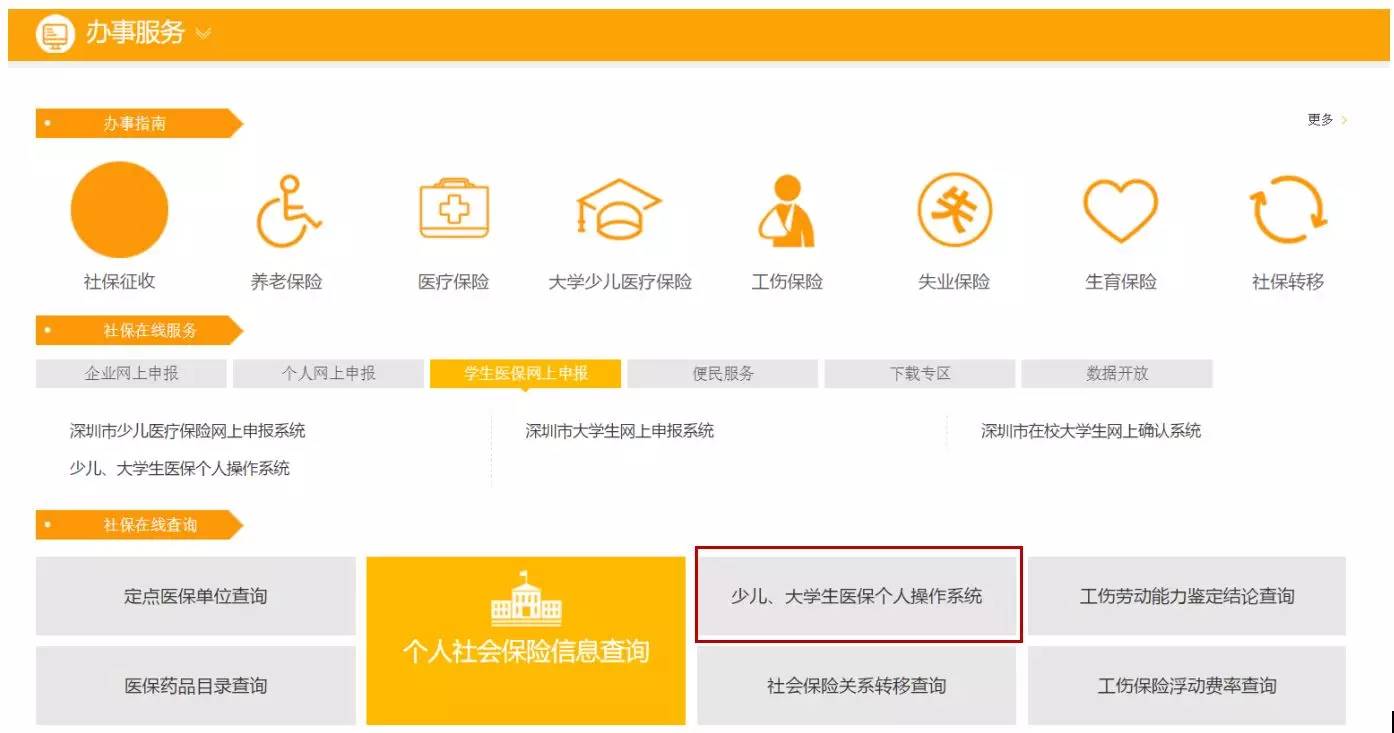Click the 养老保险 label text
1394x733 pixels.
[x=287, y=282]
